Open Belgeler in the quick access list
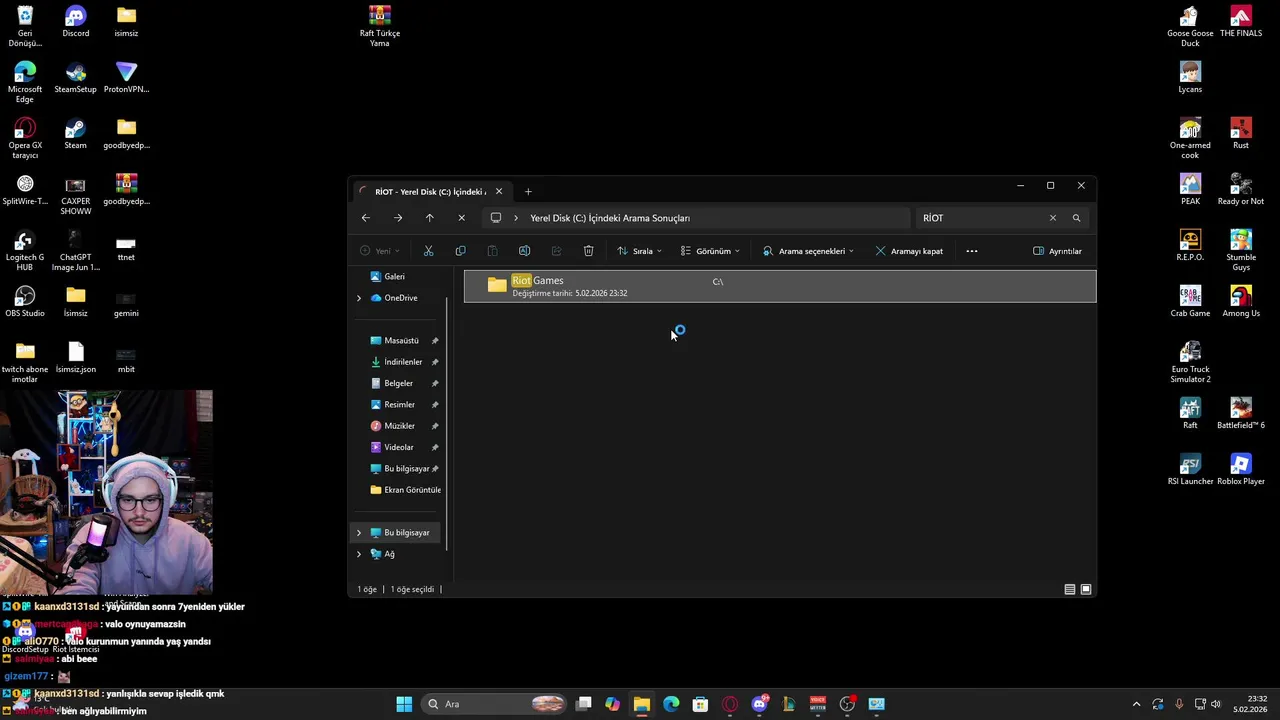 [x=398, y=384]
